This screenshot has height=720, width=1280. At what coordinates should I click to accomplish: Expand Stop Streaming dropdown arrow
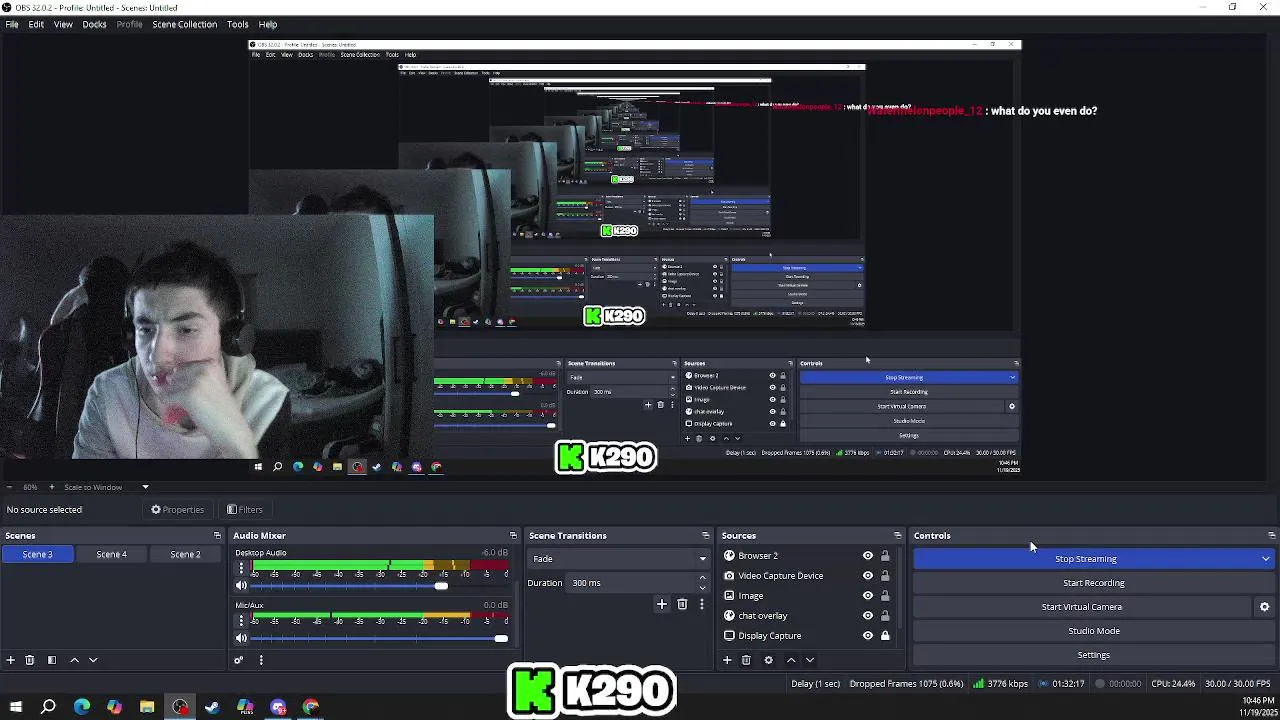(1266, 559)
